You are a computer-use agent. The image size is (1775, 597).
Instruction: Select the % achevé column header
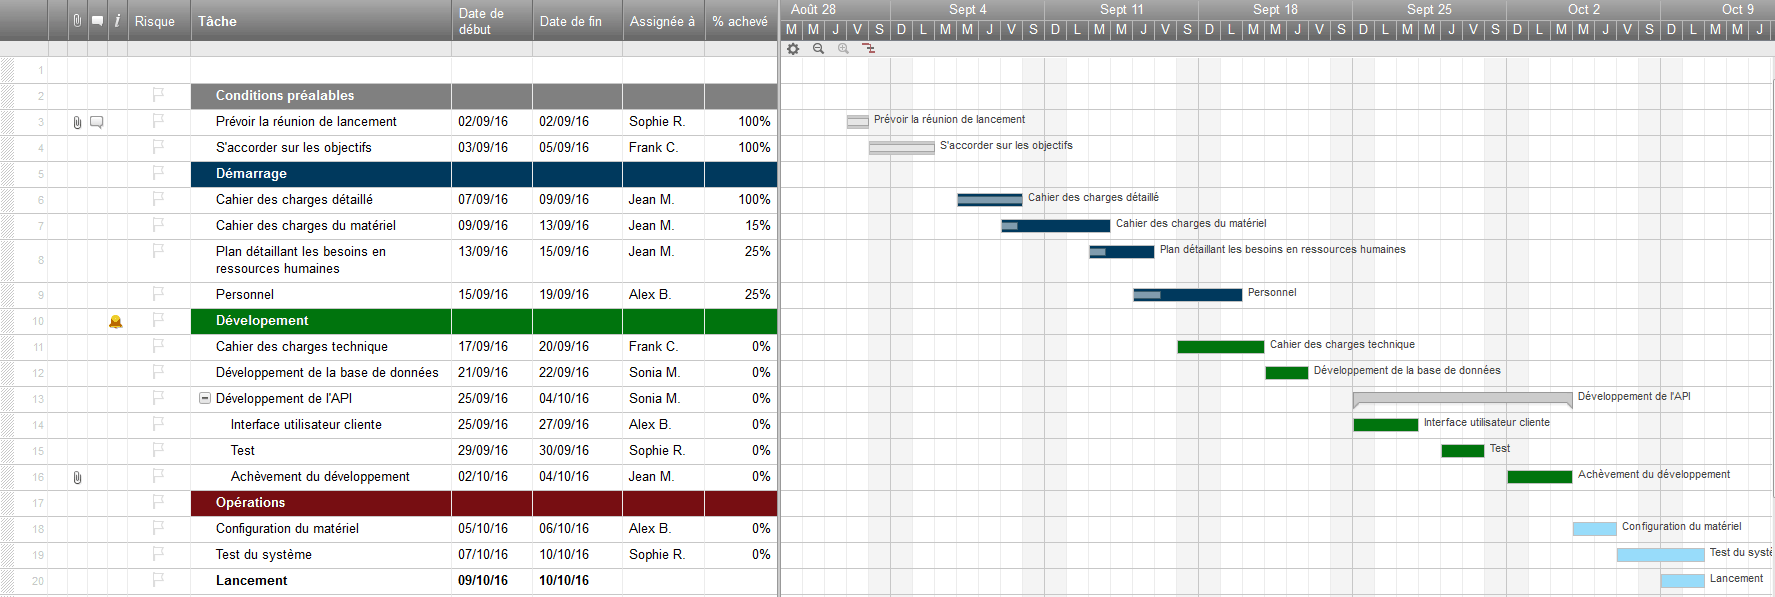coord(740,21)
